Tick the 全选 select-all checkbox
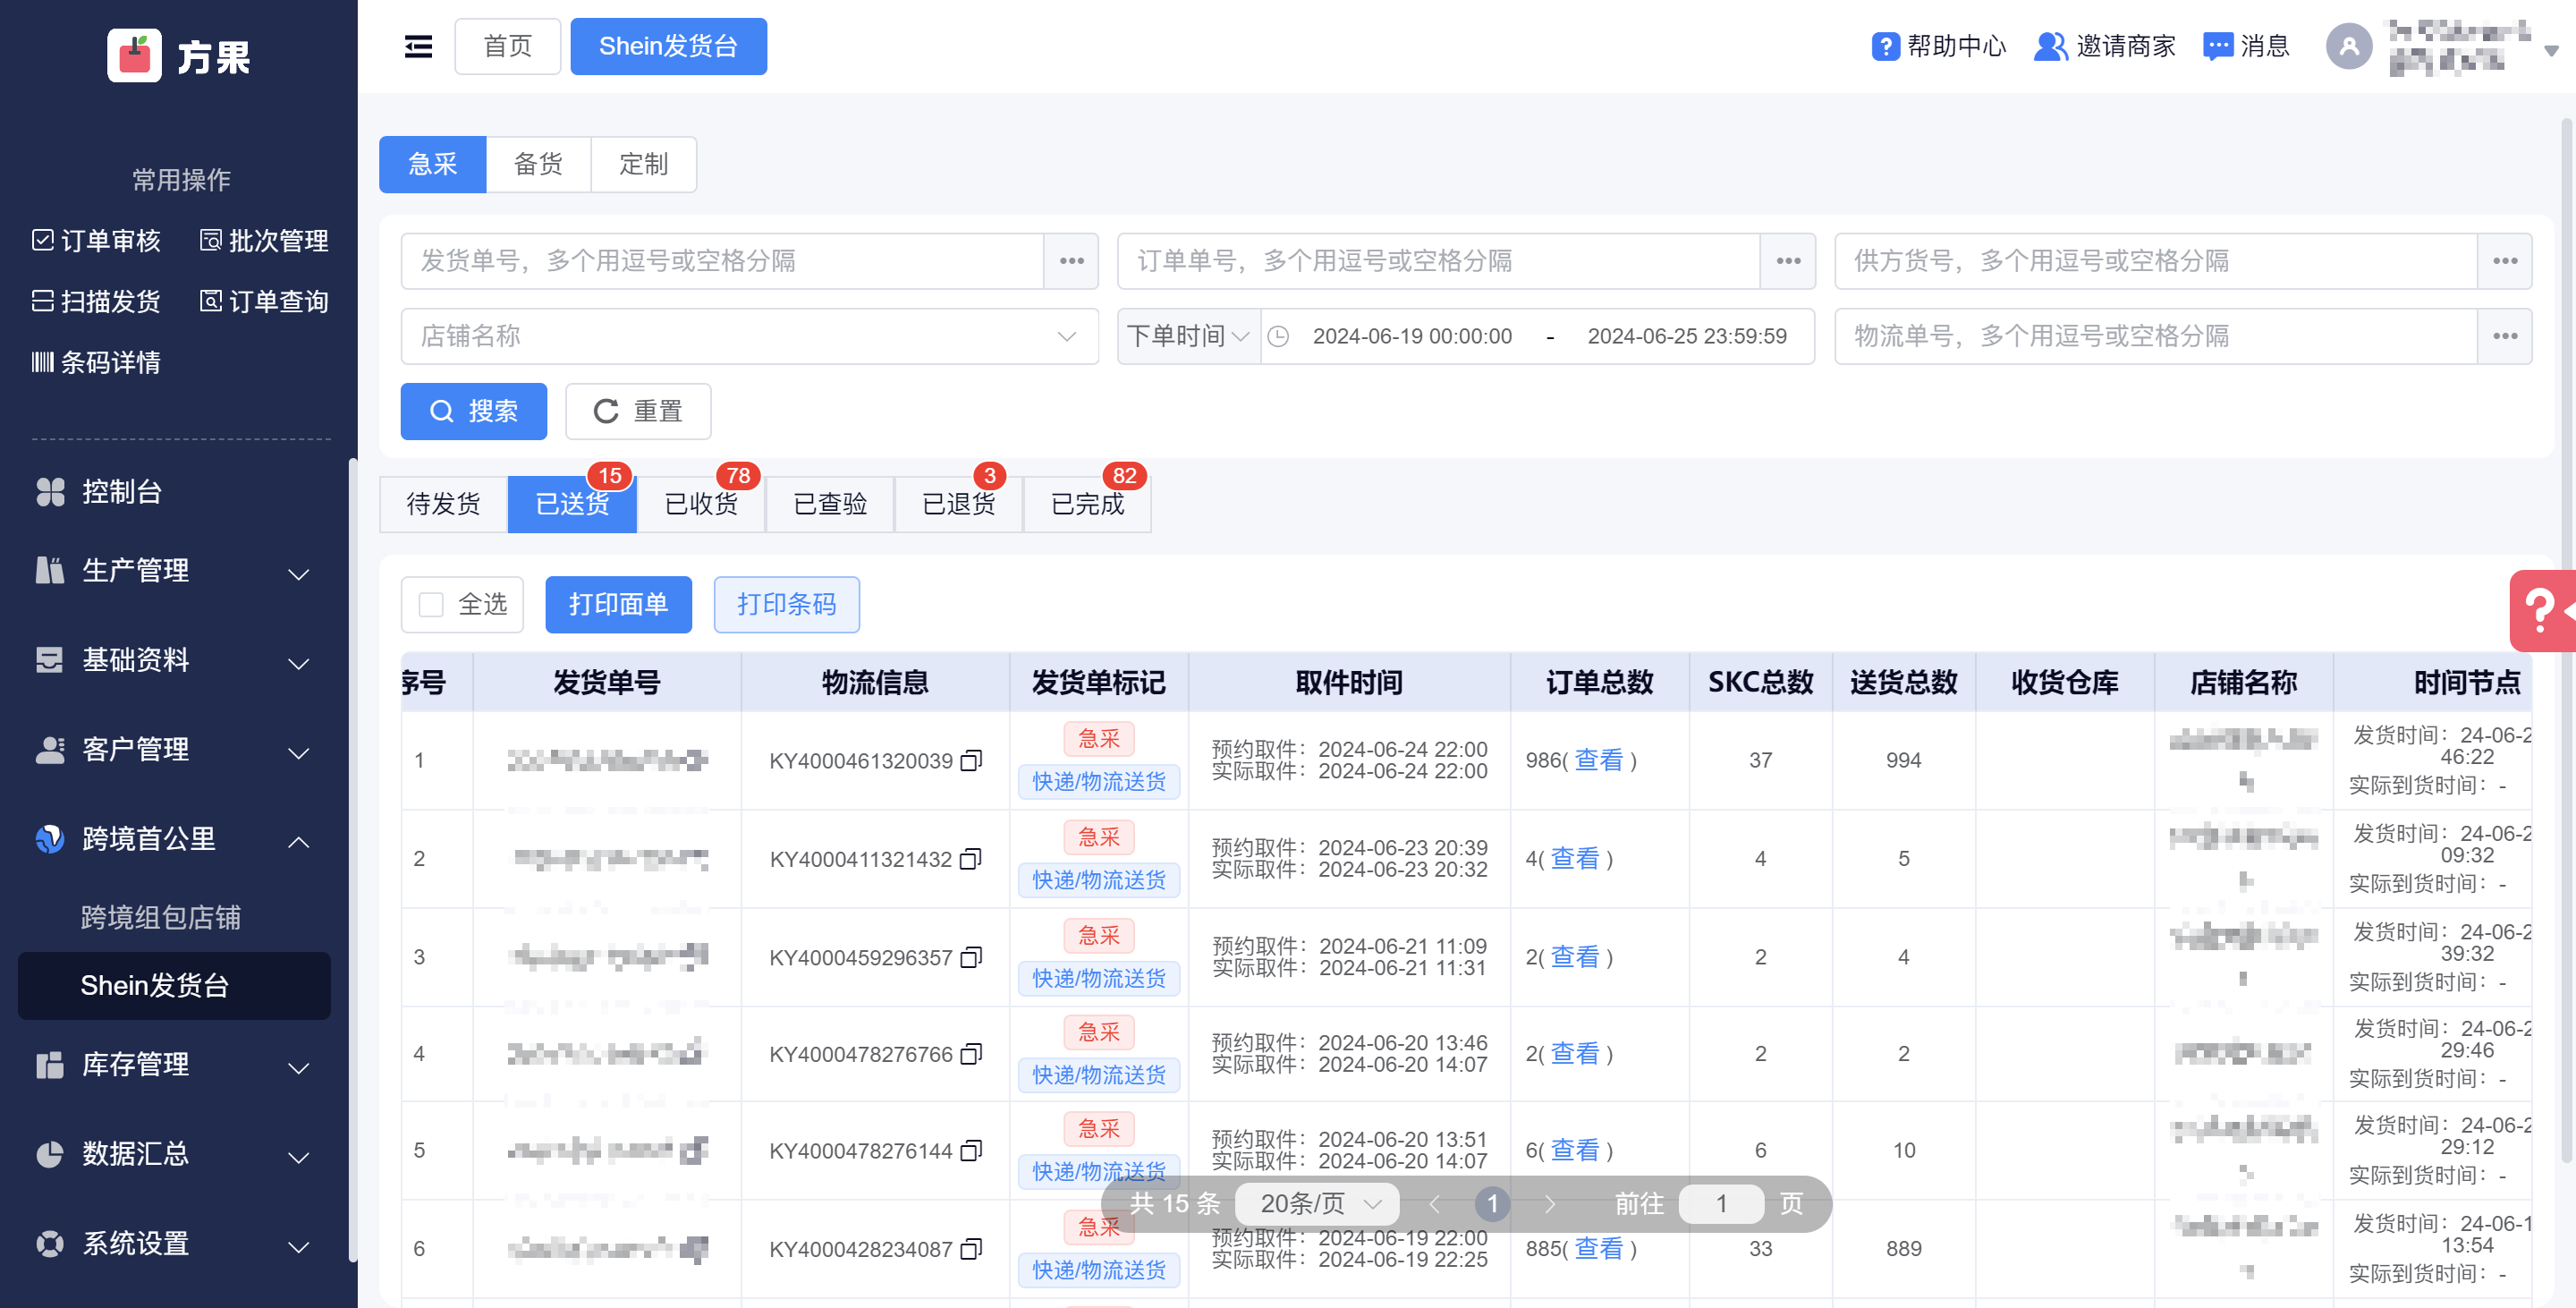Screen dimensions: 2576x1308 [x=431, y=604]
